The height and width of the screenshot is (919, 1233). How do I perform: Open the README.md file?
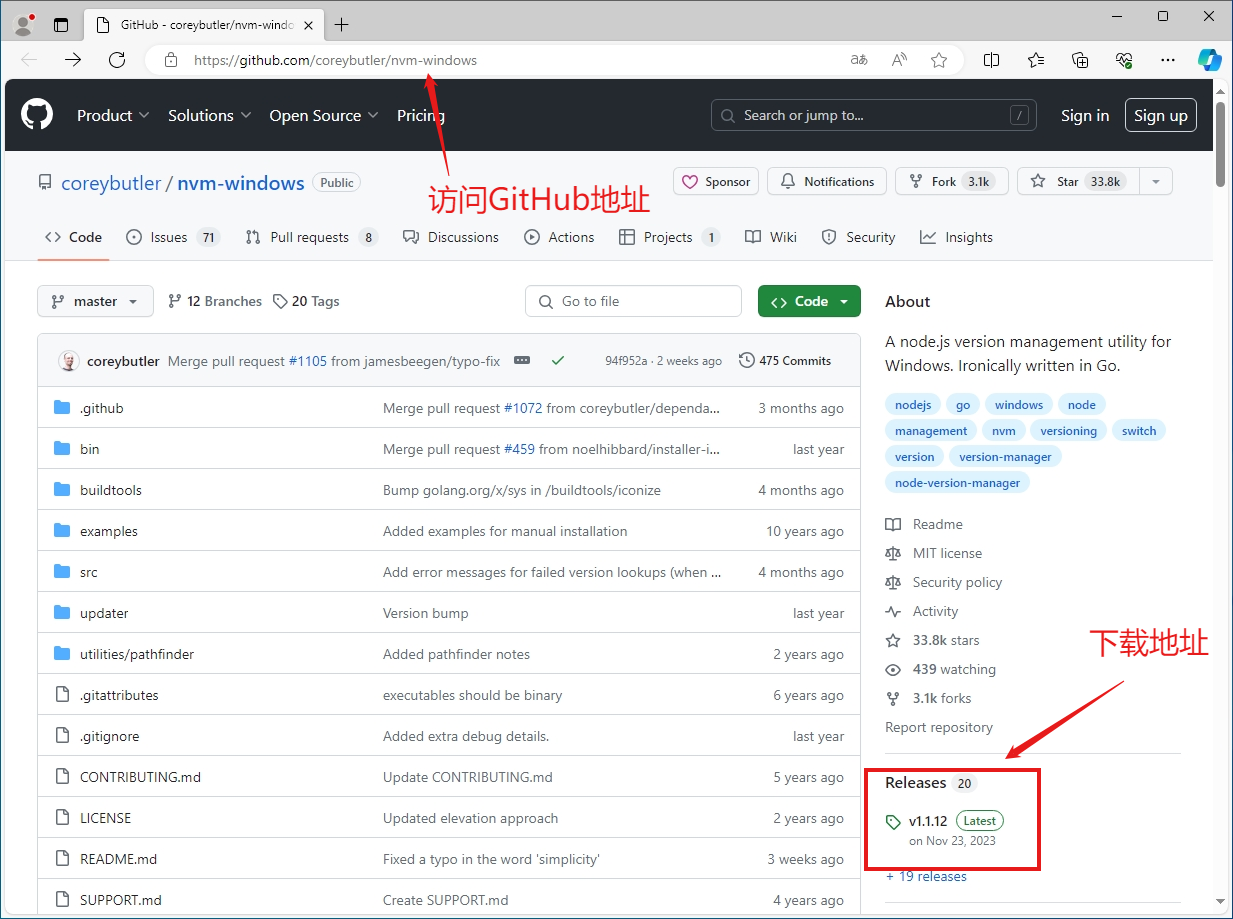118,859
